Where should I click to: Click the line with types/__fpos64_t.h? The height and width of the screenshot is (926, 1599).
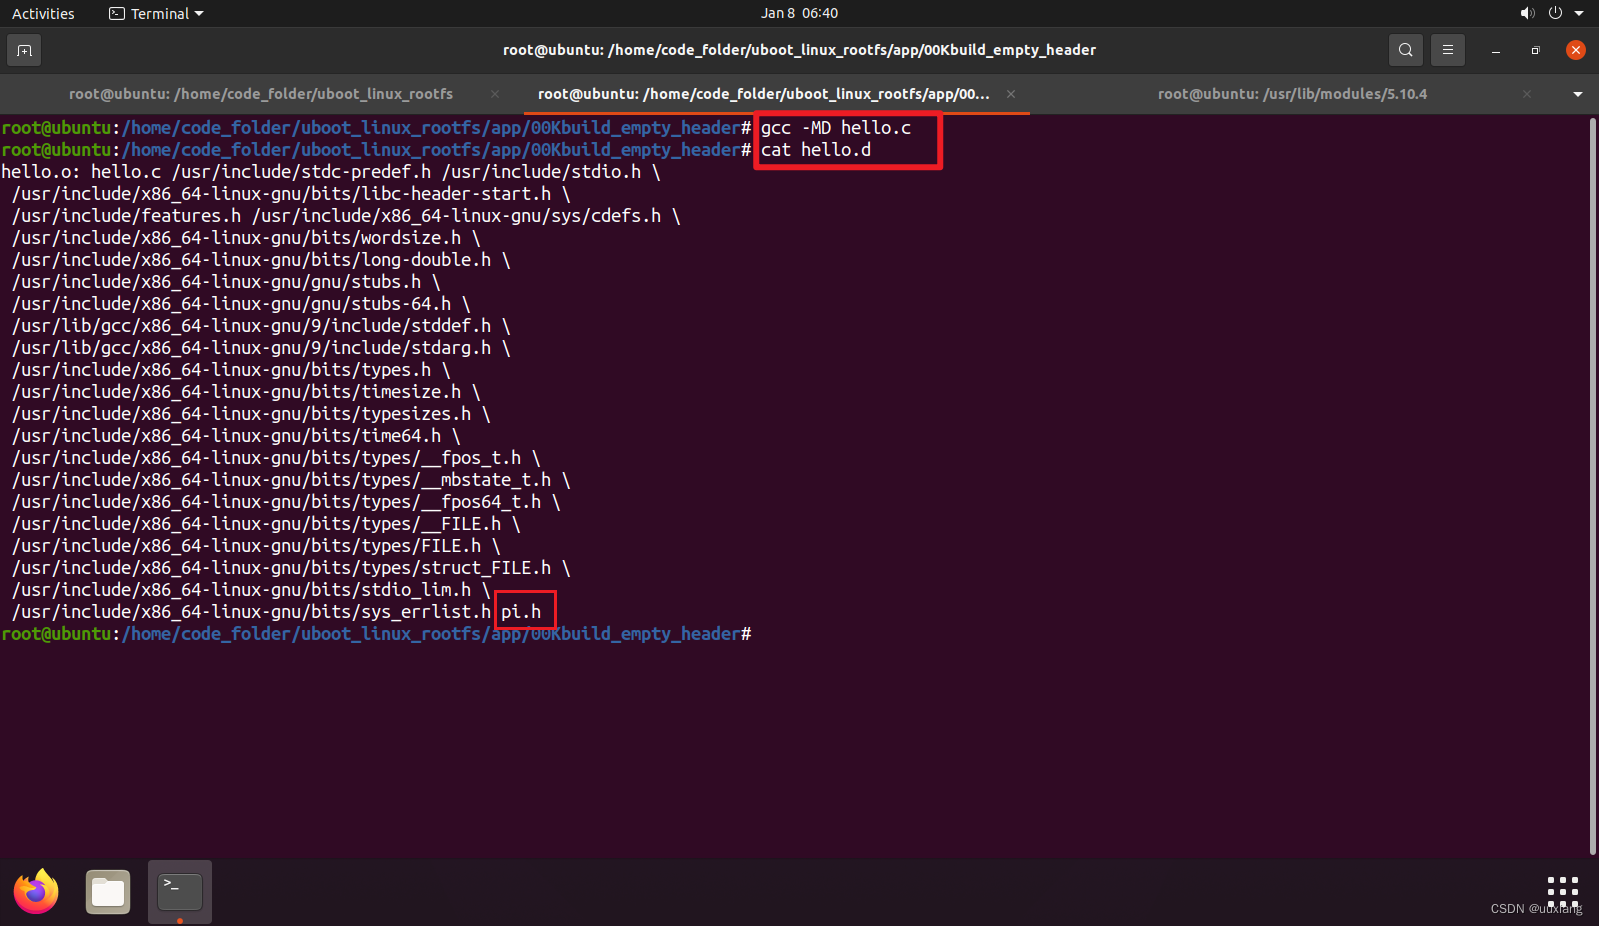tap(286, 502)
